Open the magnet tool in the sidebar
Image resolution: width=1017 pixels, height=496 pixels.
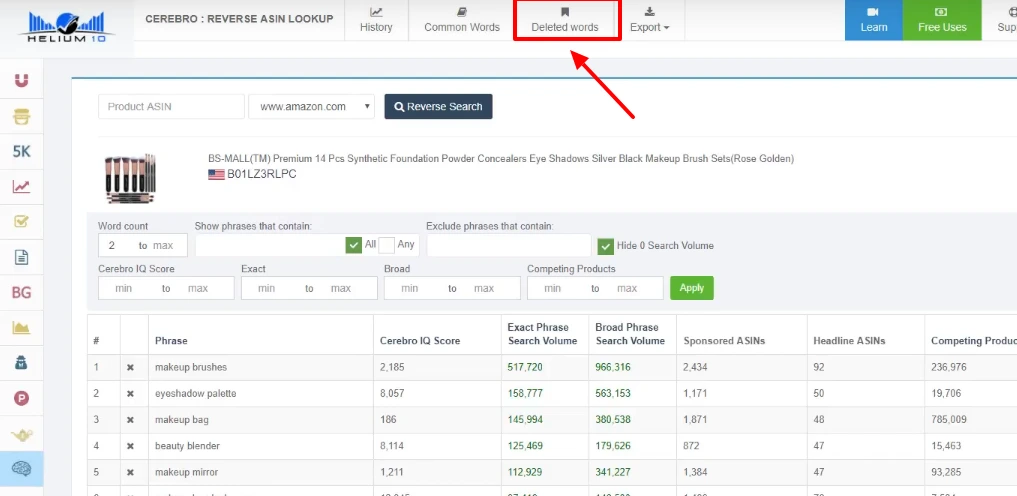coord(21,81)
